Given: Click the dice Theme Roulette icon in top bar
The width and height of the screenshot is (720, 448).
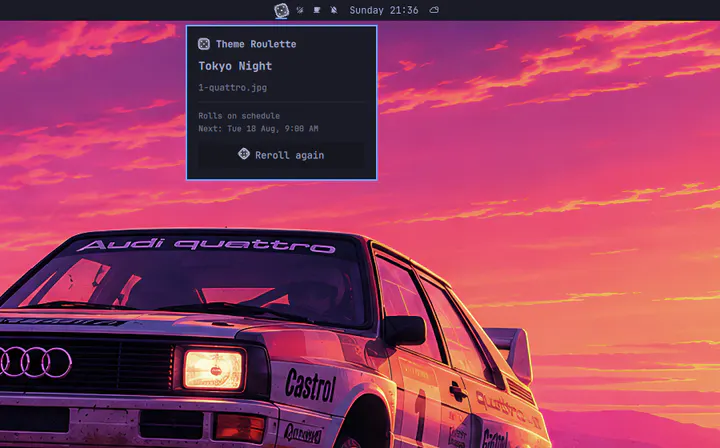Looking at the screenshot, I should (x=281, y=10).
